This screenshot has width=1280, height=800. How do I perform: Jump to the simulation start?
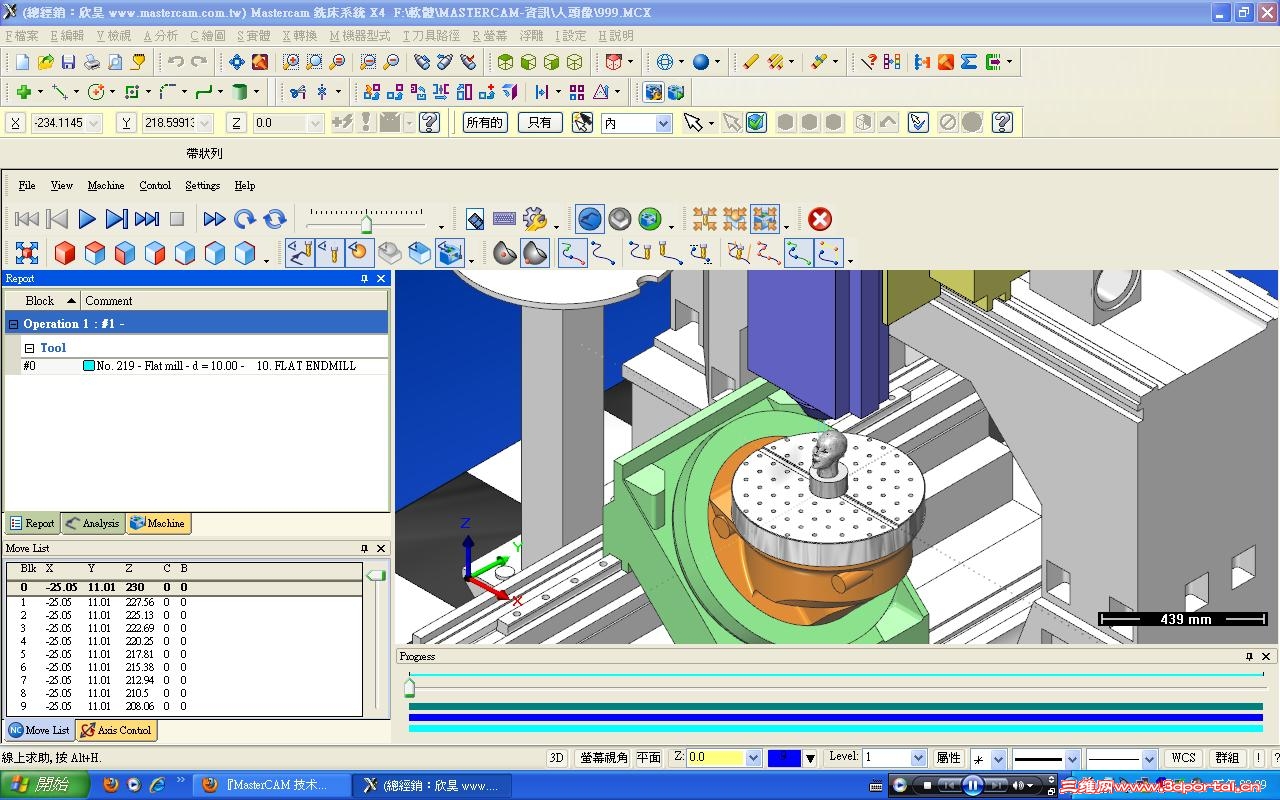point(27,219)
